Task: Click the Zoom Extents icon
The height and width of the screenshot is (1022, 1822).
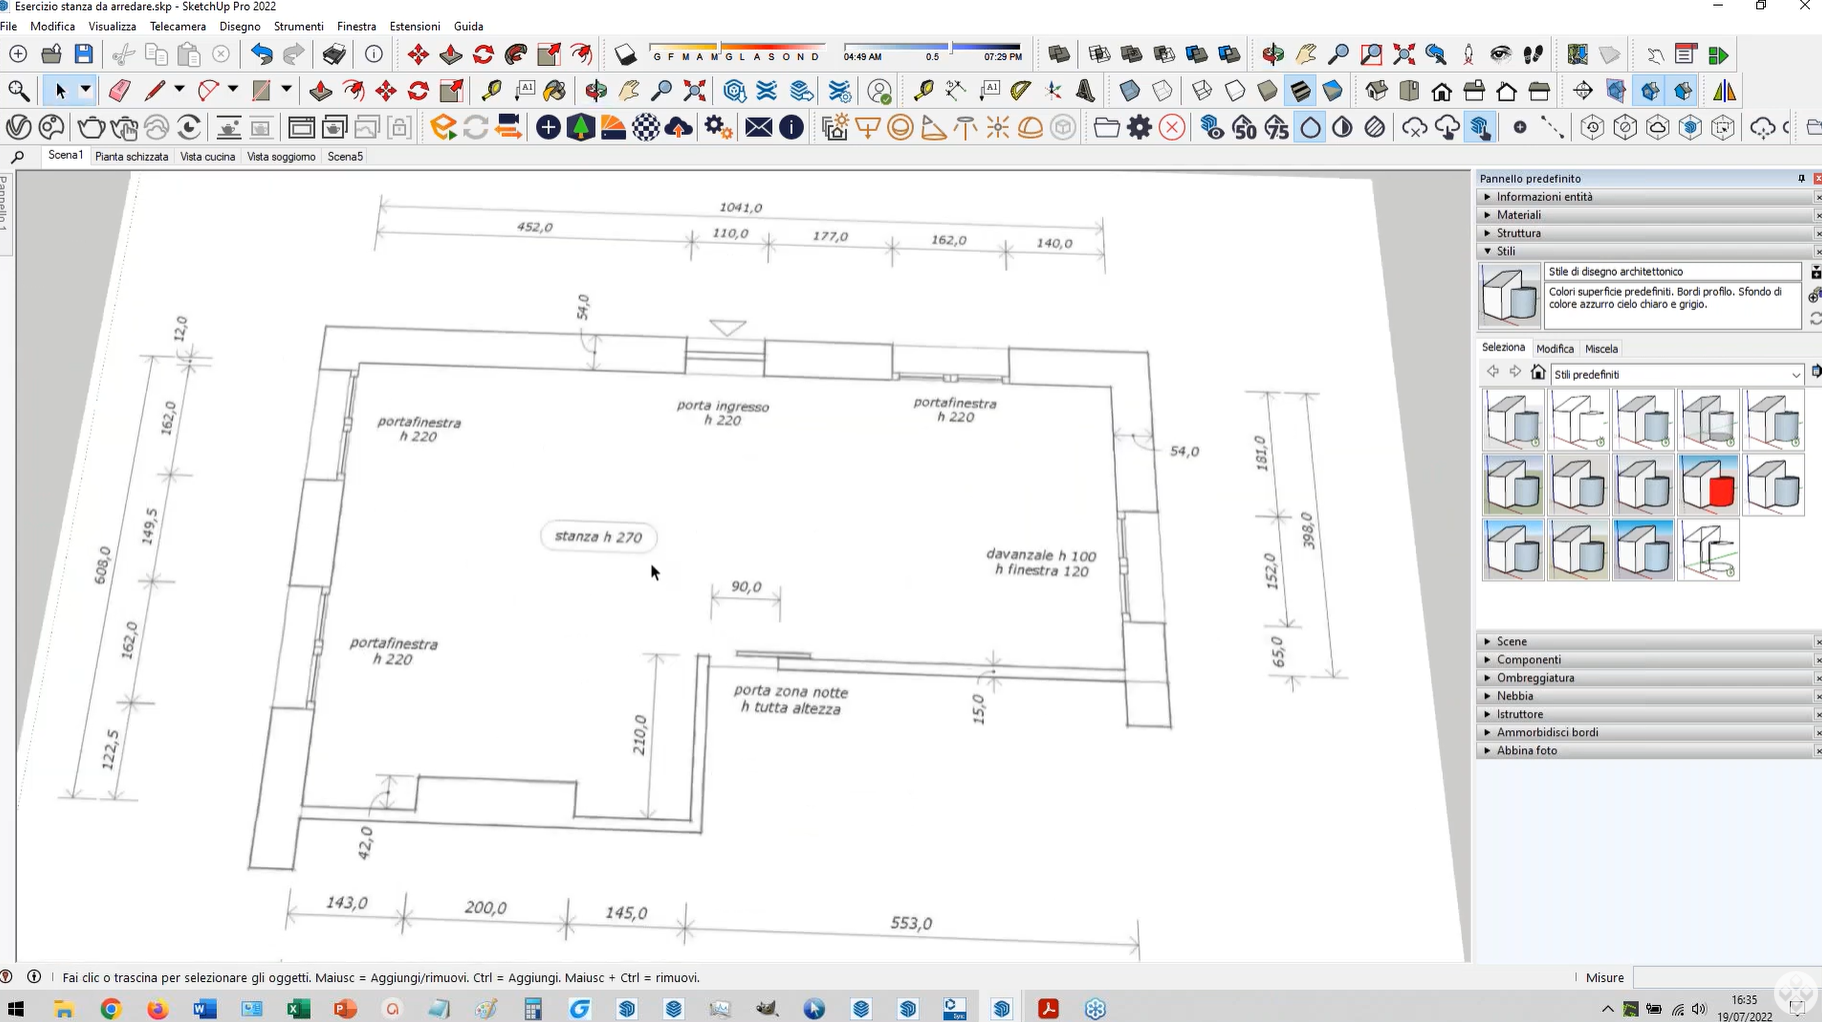Action: click(x=694, y=91)
